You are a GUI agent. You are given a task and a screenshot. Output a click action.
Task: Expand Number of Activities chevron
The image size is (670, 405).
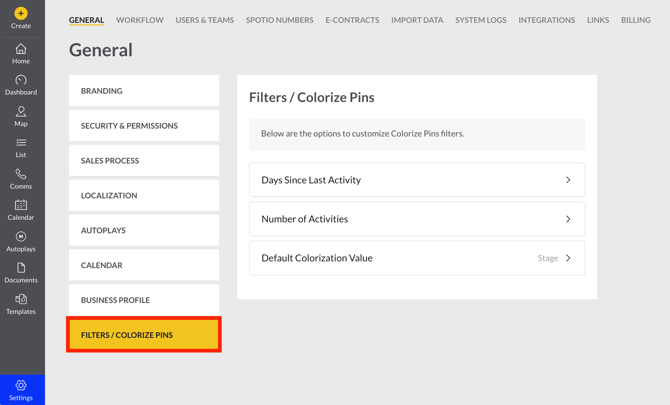point(568,219)
